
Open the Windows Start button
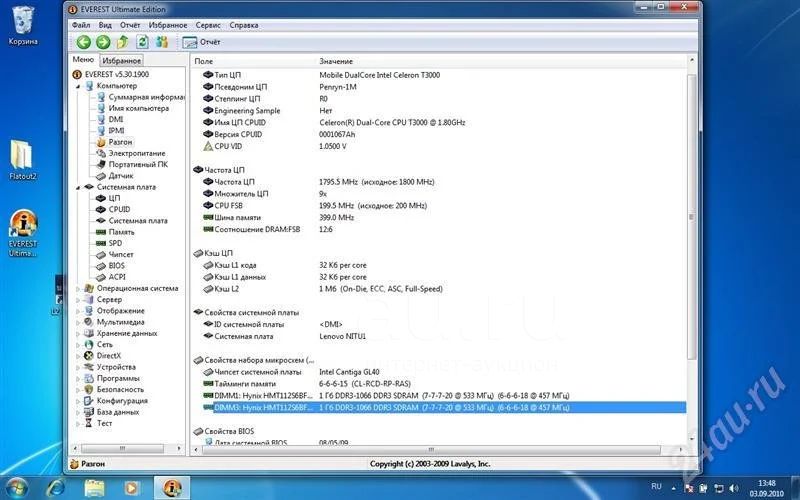coord(16,488)
